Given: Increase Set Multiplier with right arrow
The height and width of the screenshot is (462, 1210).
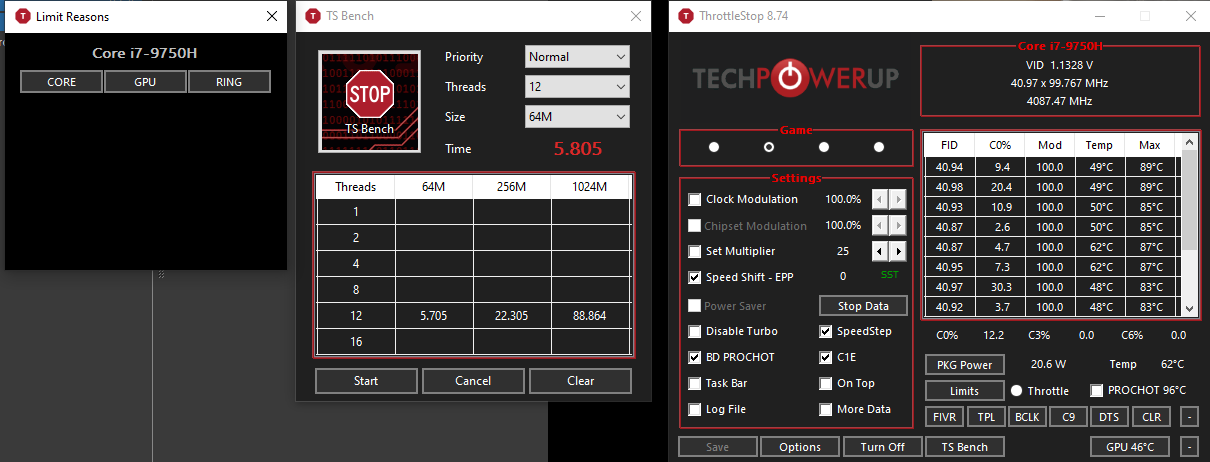Looking at the screenshot, I should pyautogui.click(x=898, y=251).
